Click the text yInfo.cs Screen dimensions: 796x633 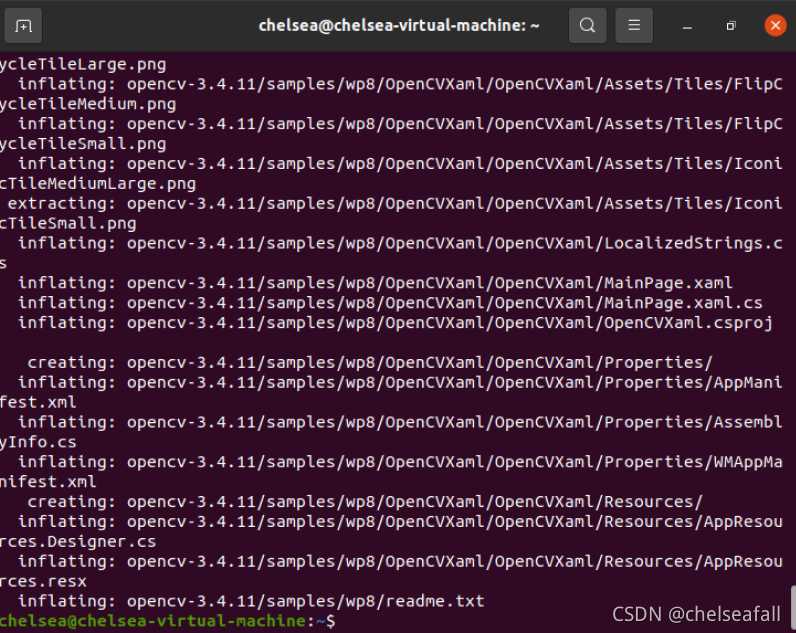[38, 442]
